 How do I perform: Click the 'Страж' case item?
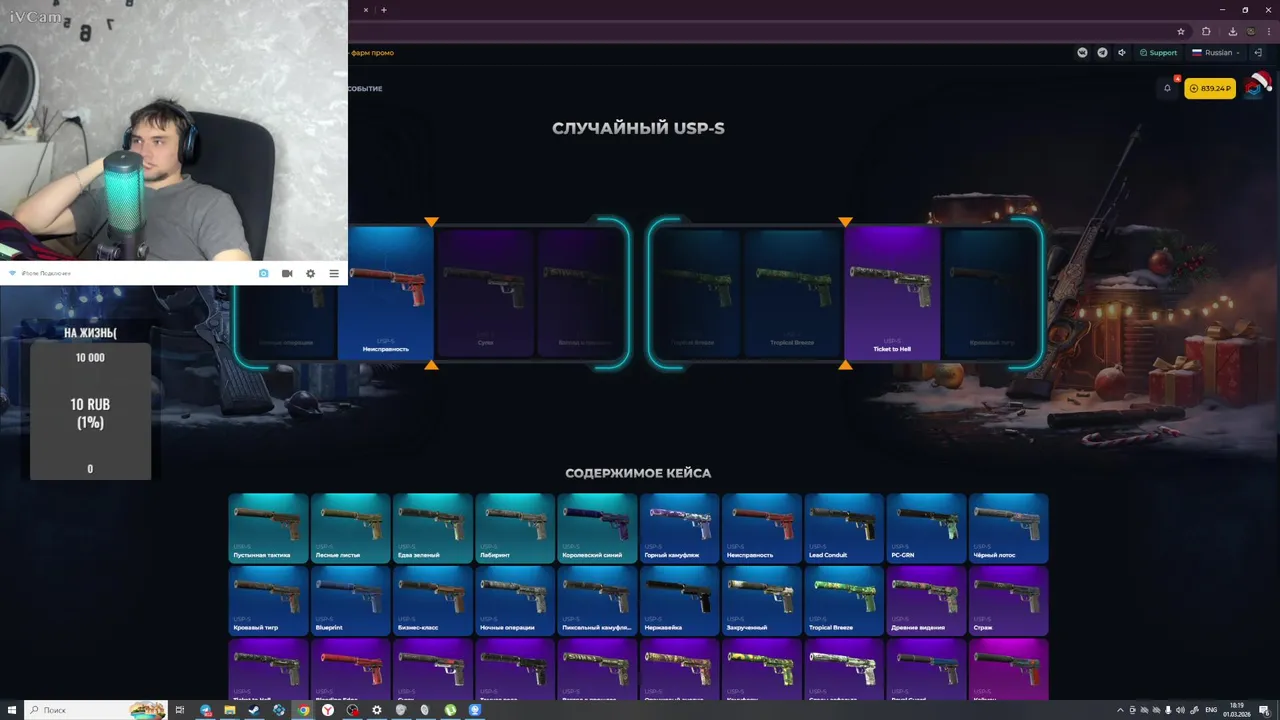pos(1008,601)
